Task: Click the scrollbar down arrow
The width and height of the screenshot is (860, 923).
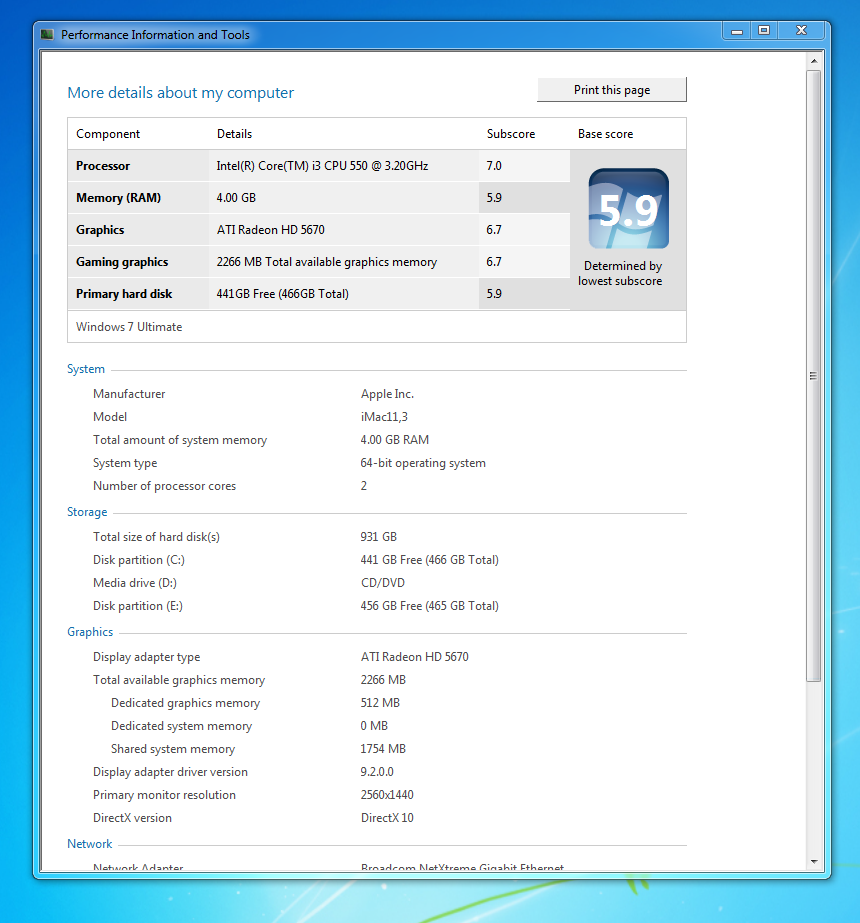Action: click(x=813, y=861)
